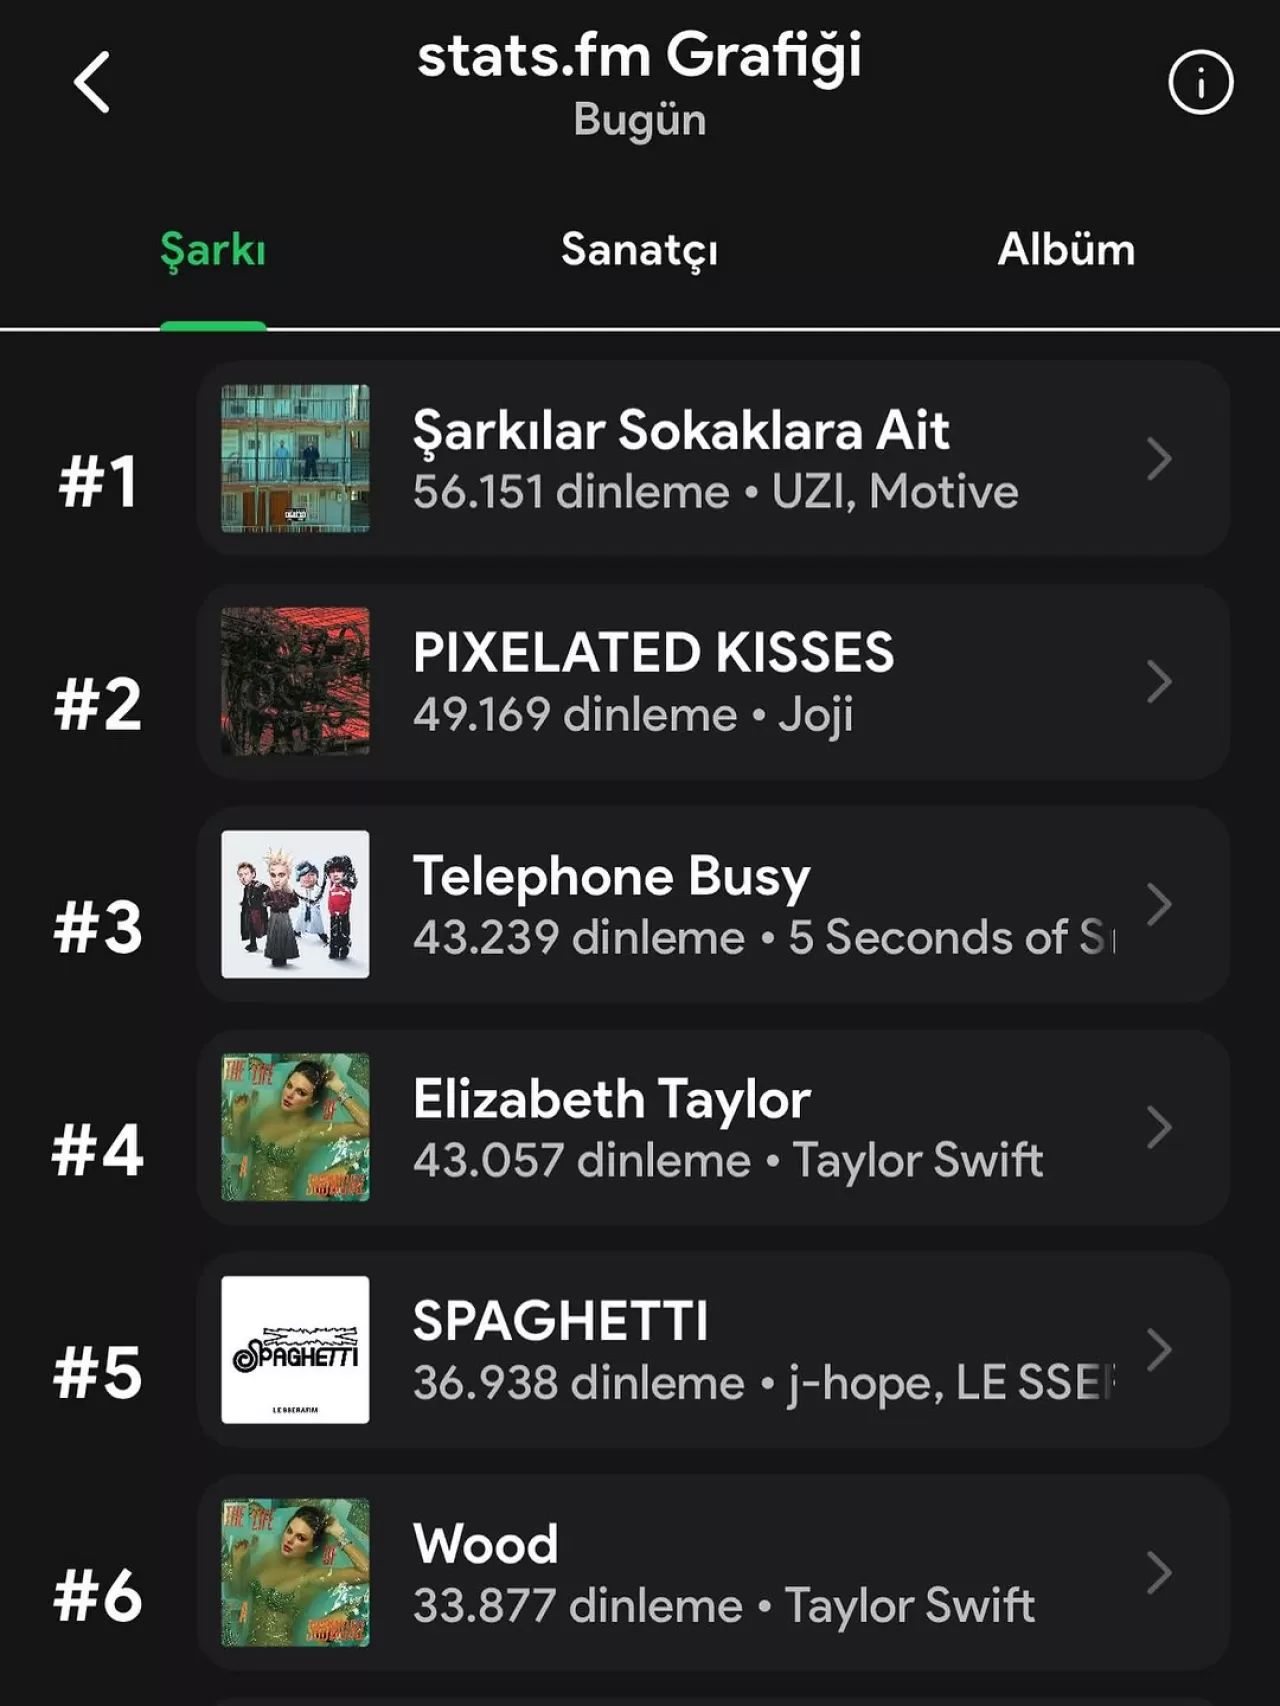The image size is (1280, 1706).
Task: Click the Elizabeth Taylor row chevron
Action: pyautogui.click(x=1159, y=1127)
